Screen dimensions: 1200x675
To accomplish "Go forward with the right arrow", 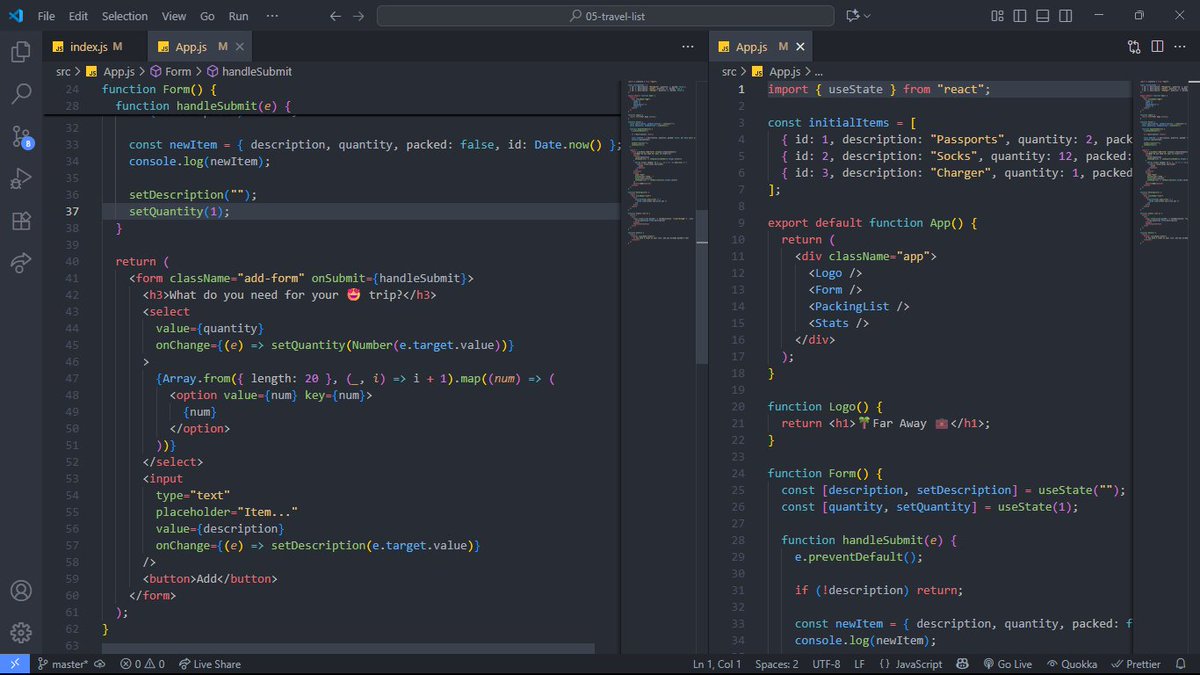I will (x=360, y=16).
